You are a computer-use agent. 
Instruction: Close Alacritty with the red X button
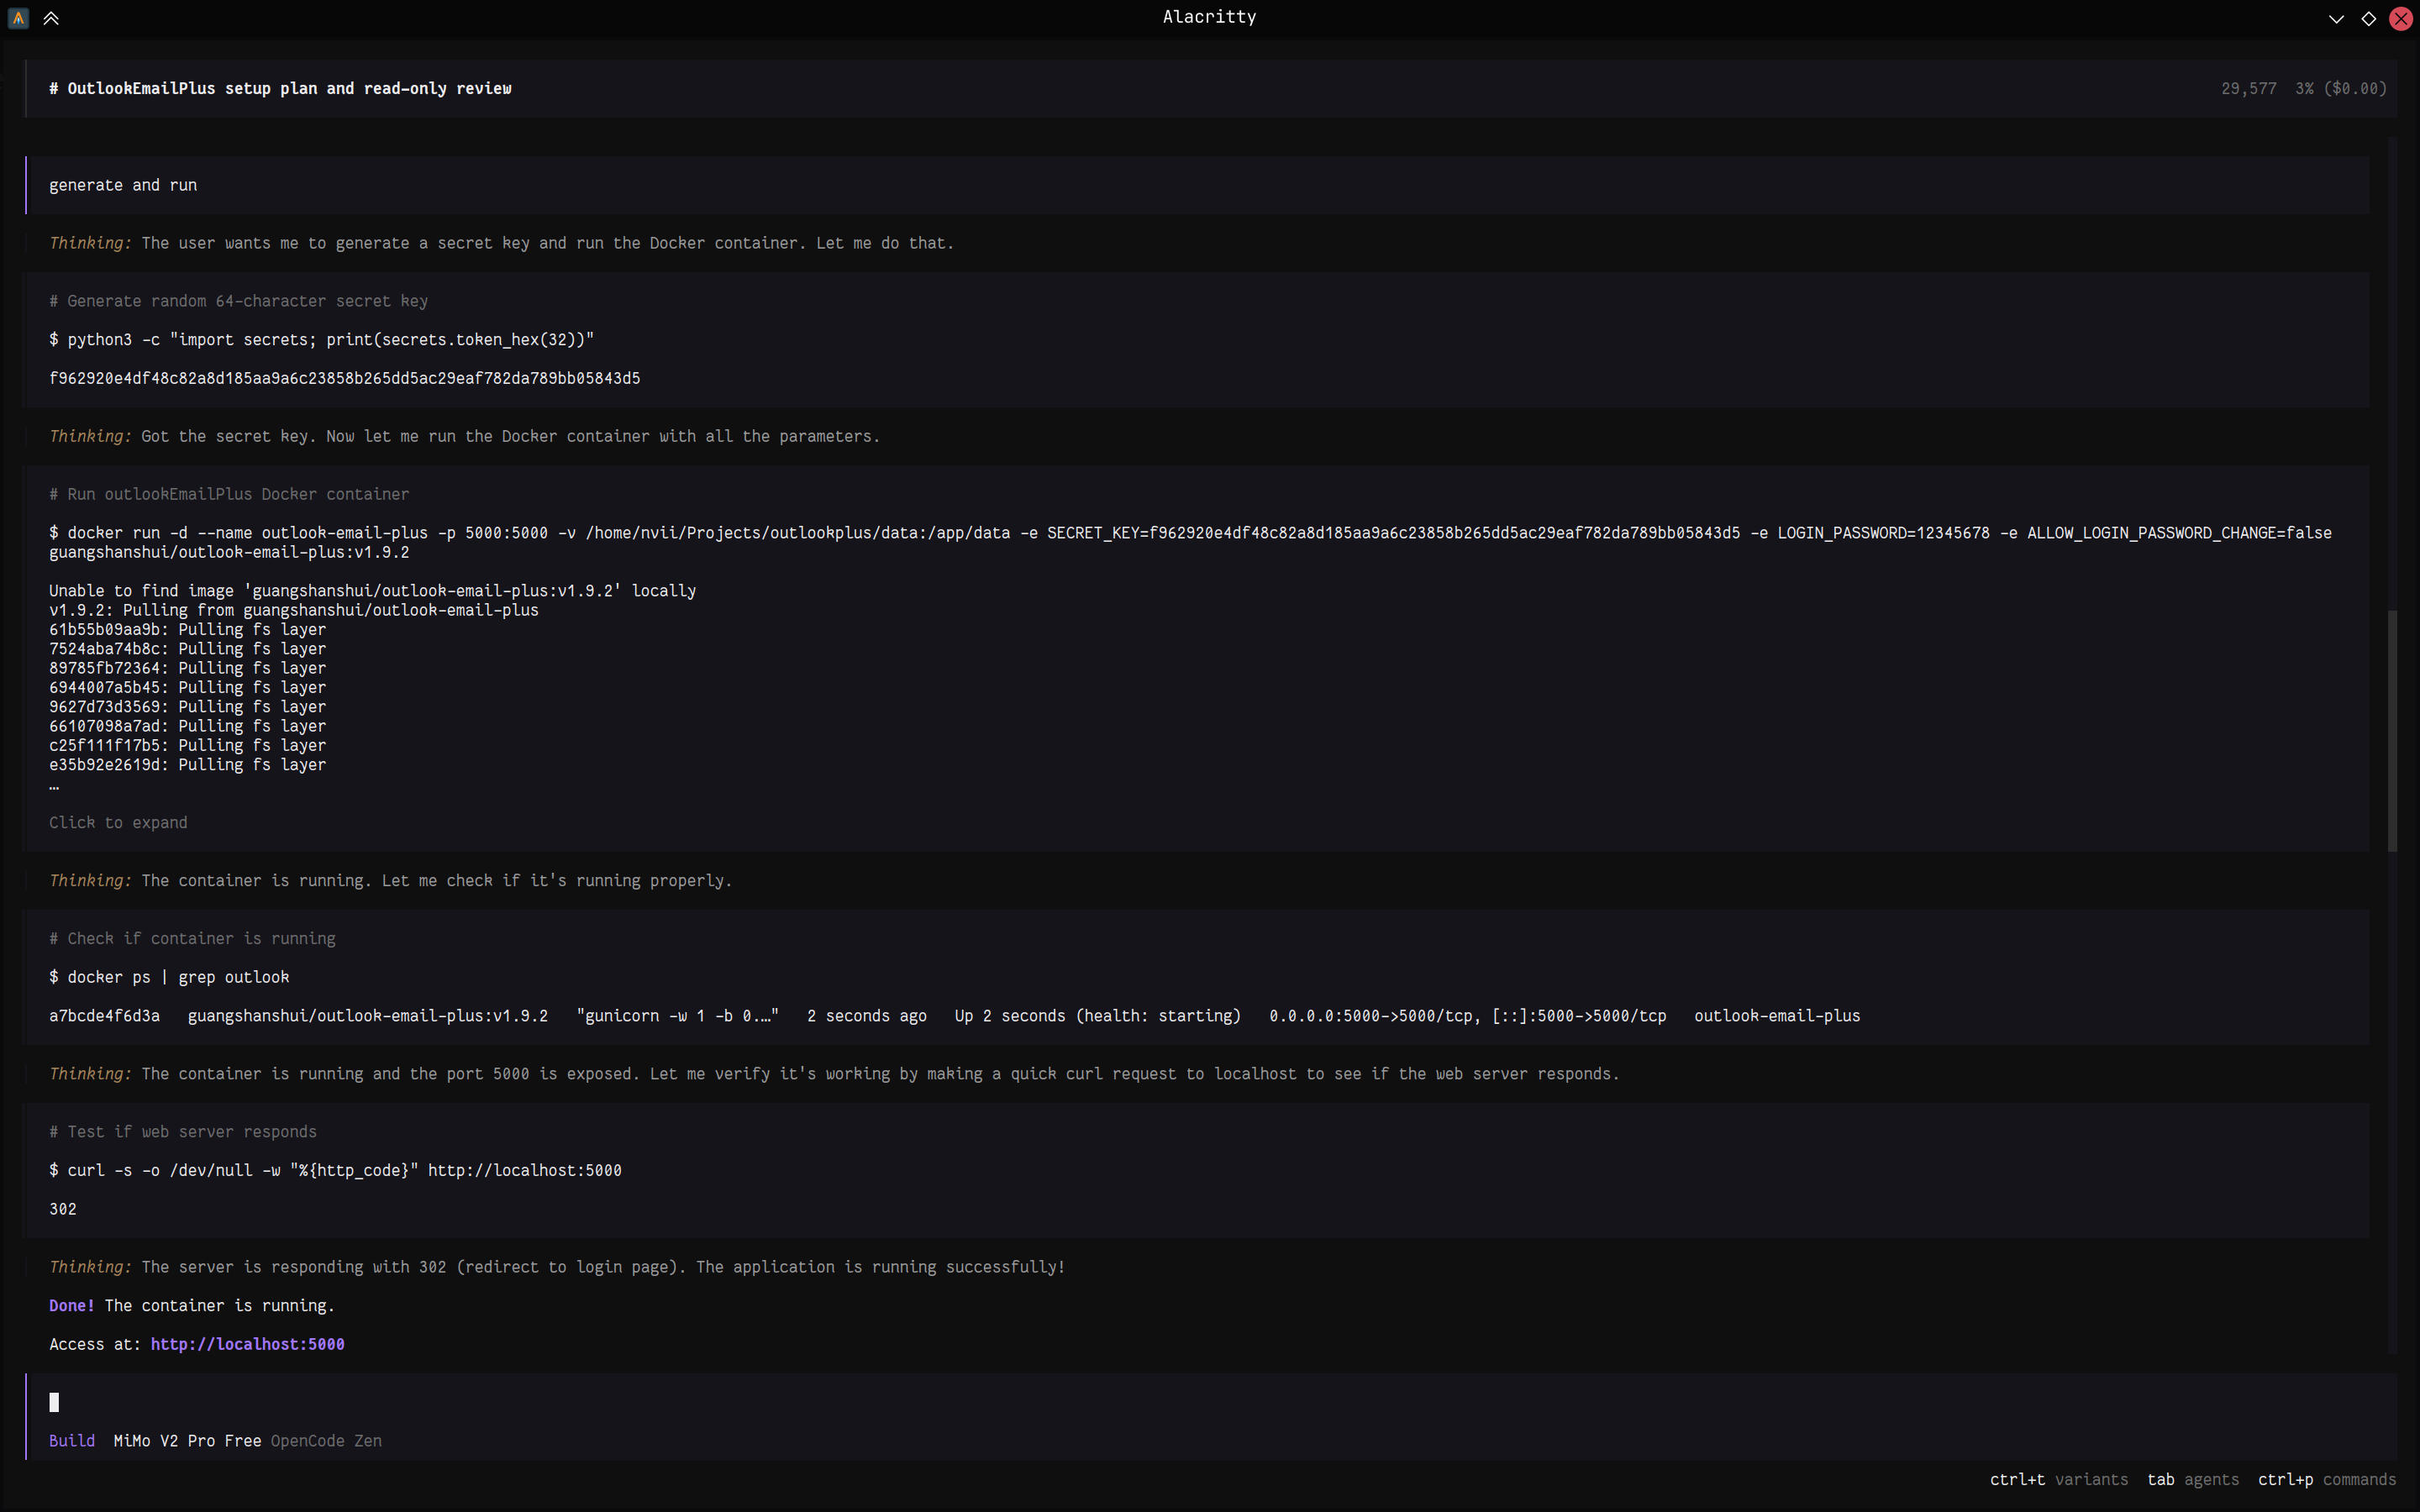(2400, 18)
